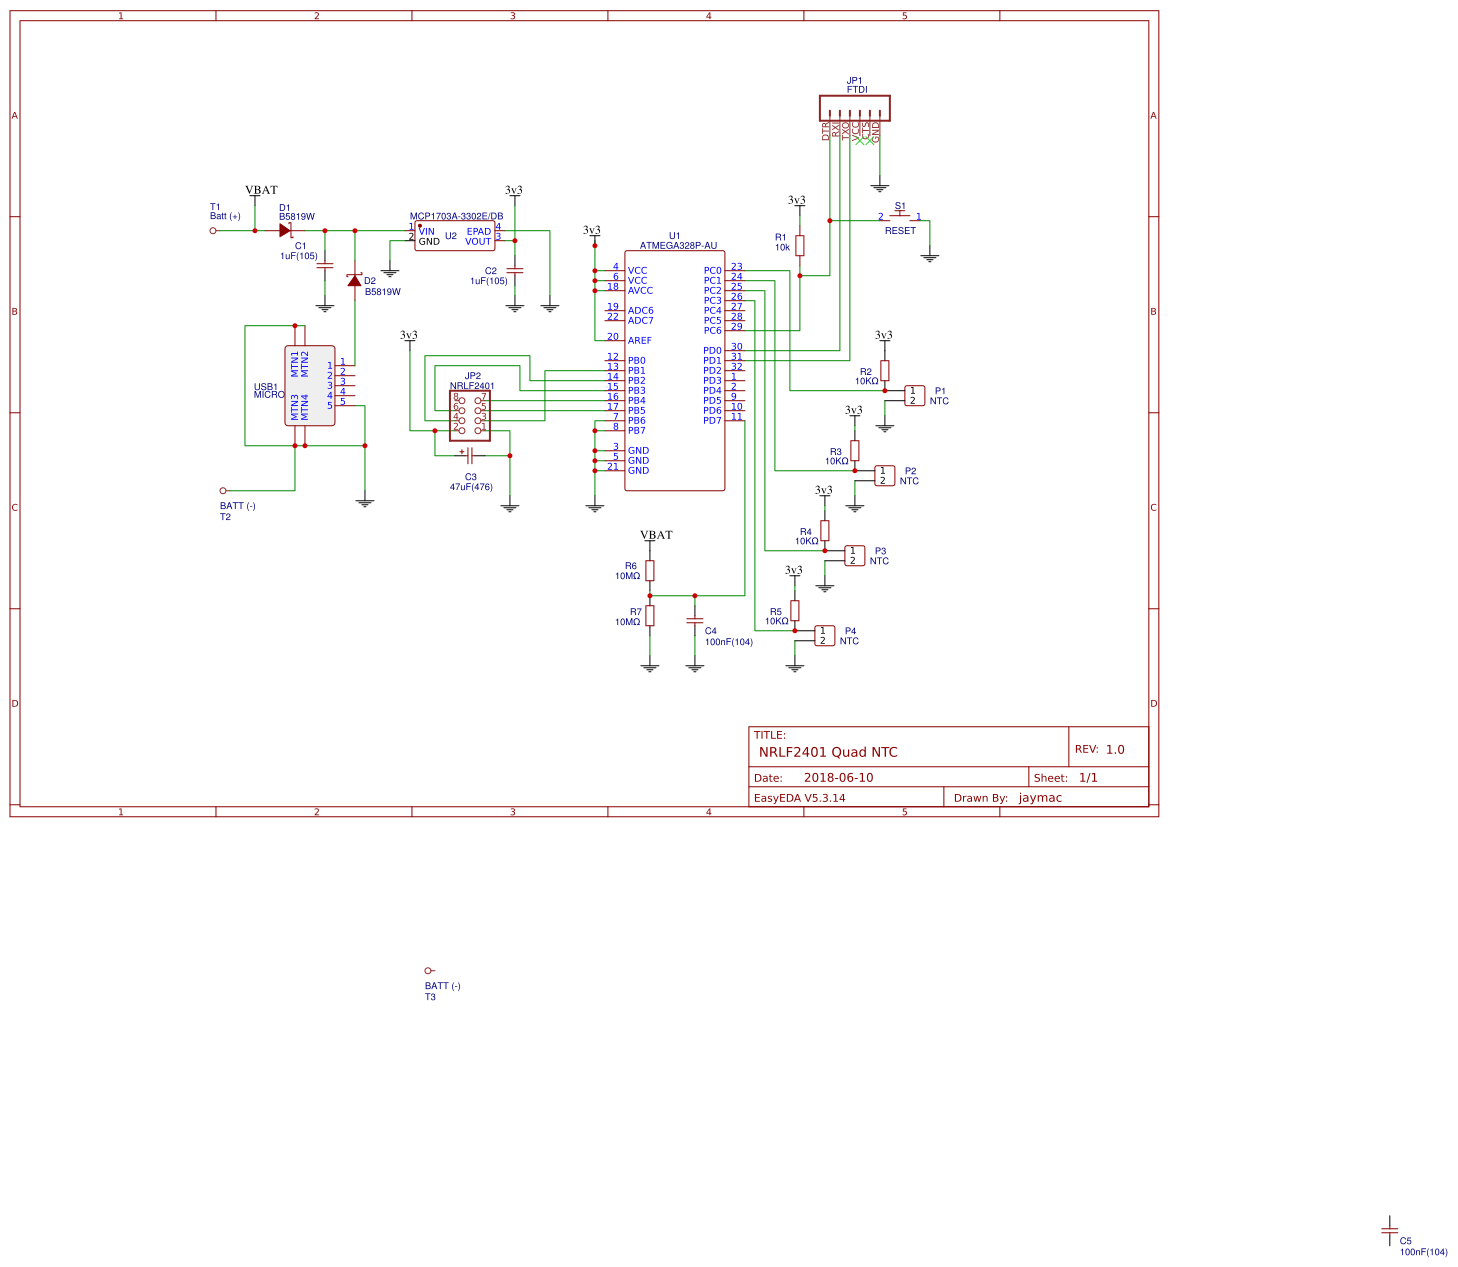The image size is (1458, 1267).
Task: Select diode D1 labeled B5819W
Action: click(285, 229)
